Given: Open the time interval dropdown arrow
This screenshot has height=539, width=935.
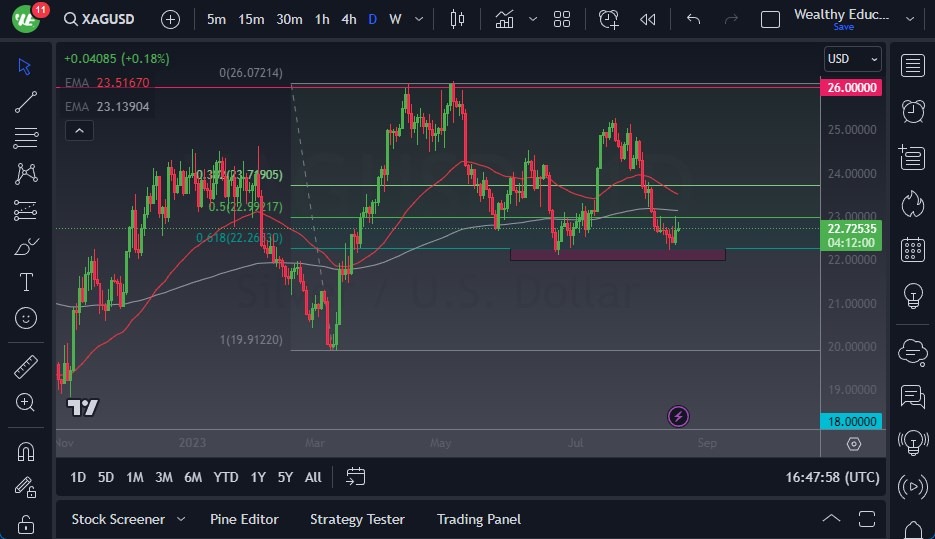Looking at the screenshot, I should pos(417,19).
